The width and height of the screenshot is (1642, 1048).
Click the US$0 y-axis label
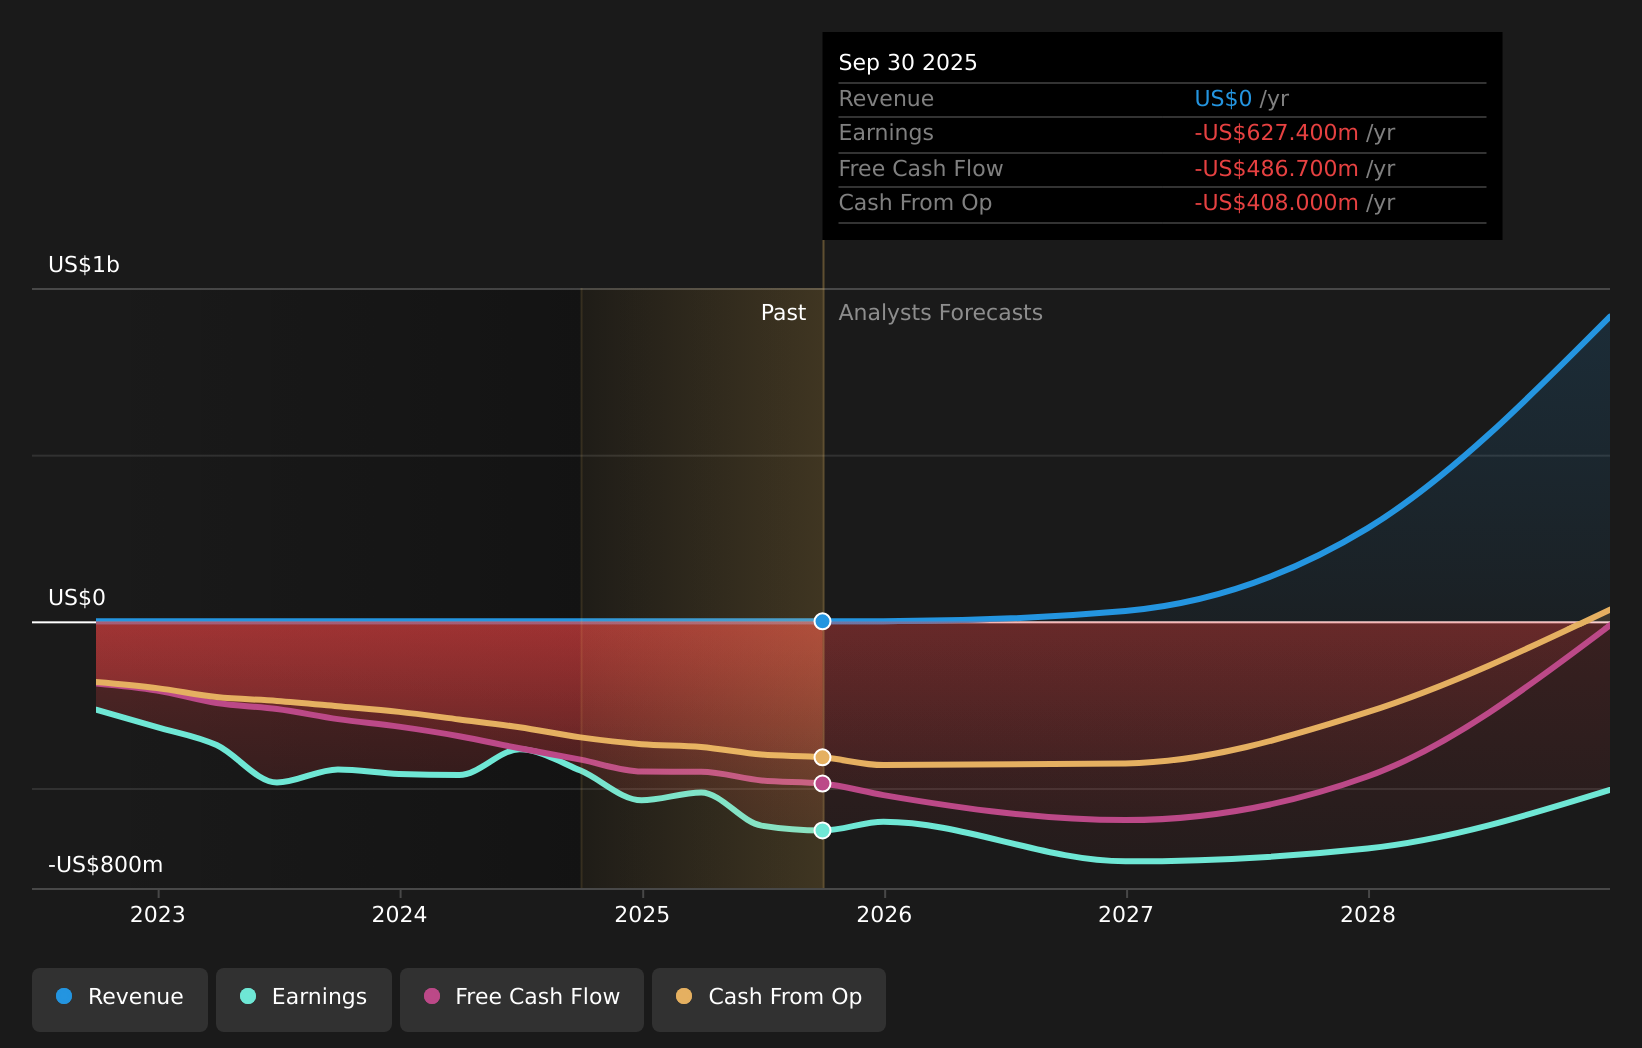click(77, 598)
